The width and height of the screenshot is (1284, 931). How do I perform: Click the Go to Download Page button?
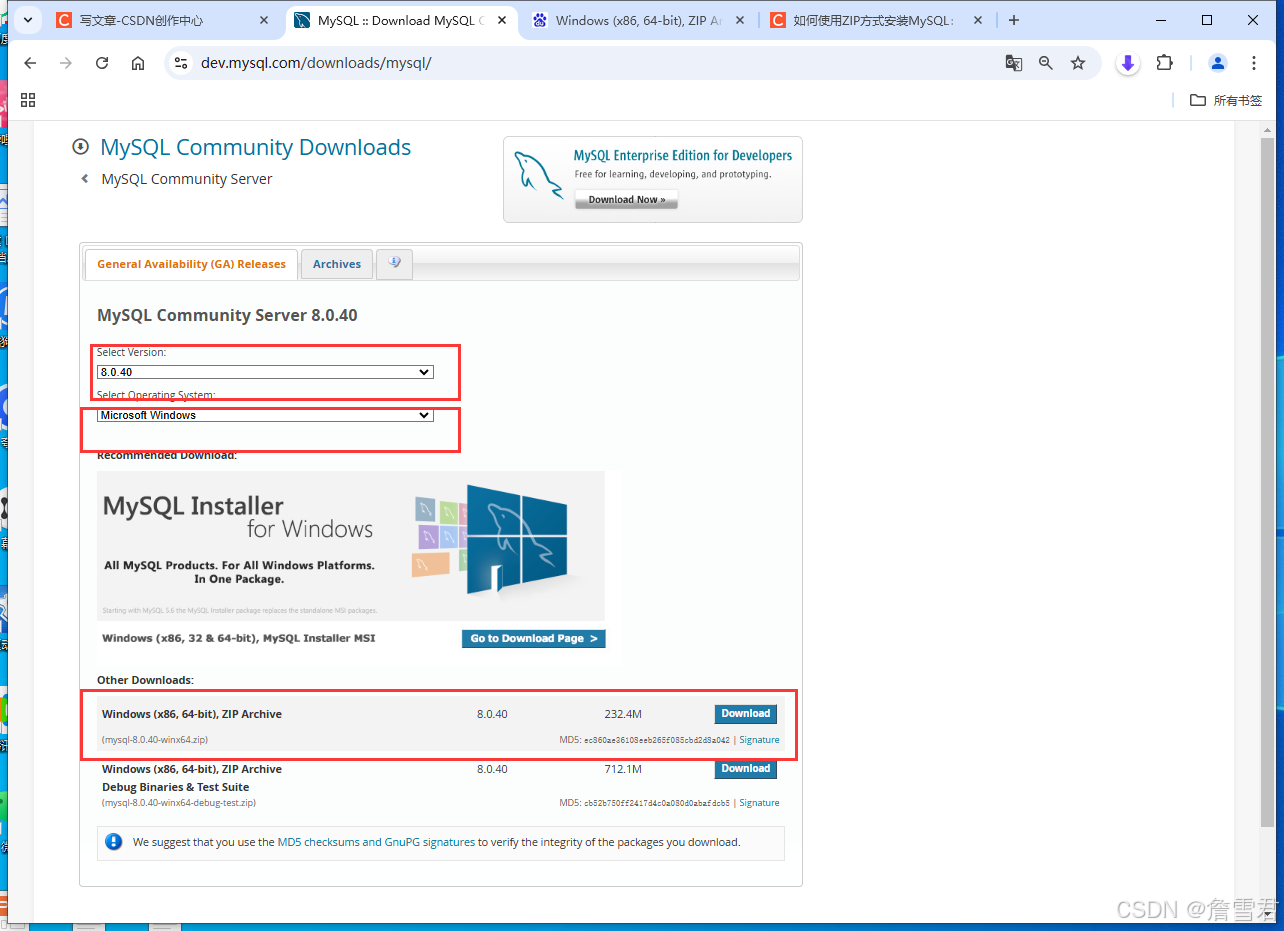[x=534, y=638]
